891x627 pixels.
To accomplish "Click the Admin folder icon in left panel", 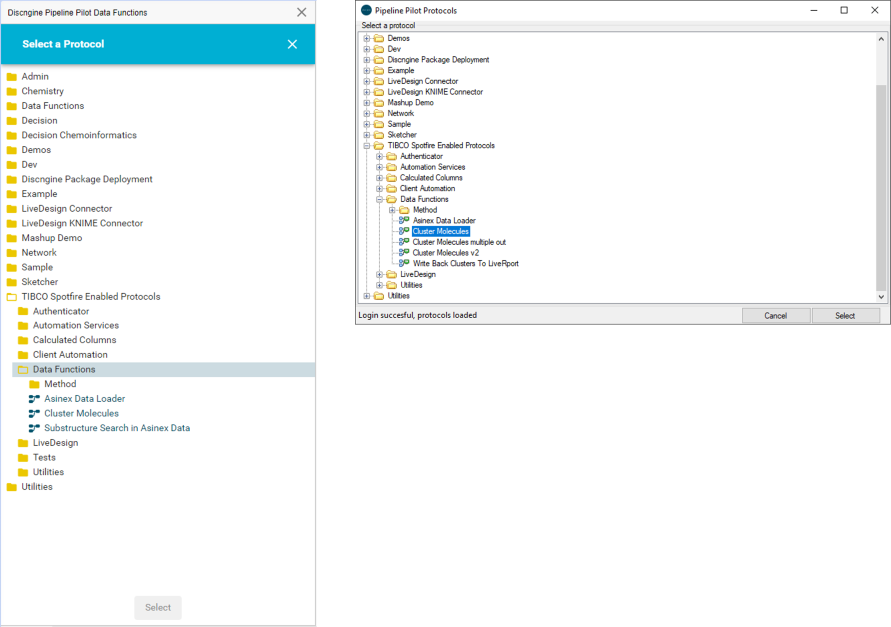I will tap(11, 77).
